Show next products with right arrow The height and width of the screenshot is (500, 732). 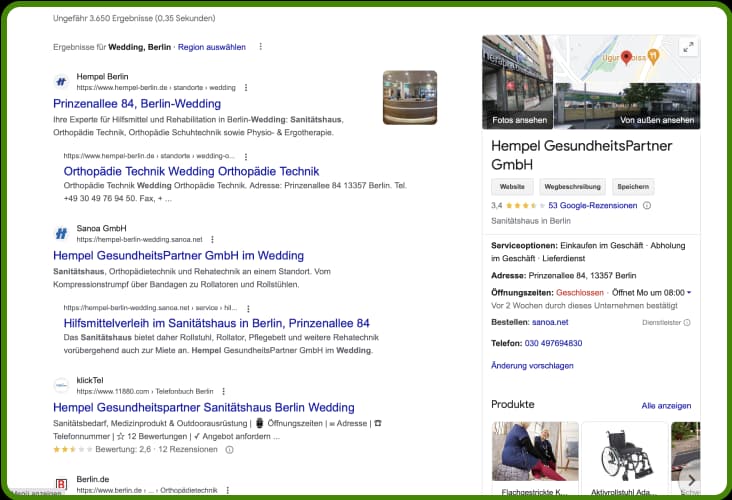click(x=691, y=480)
